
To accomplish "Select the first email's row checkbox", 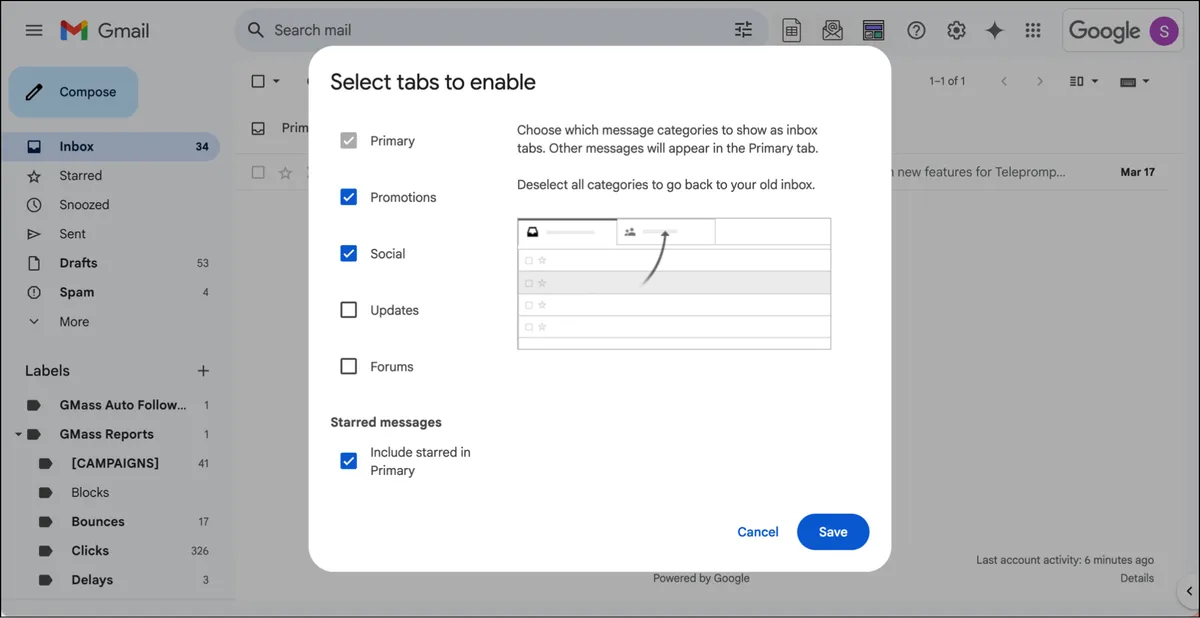I will click(258, 172).
